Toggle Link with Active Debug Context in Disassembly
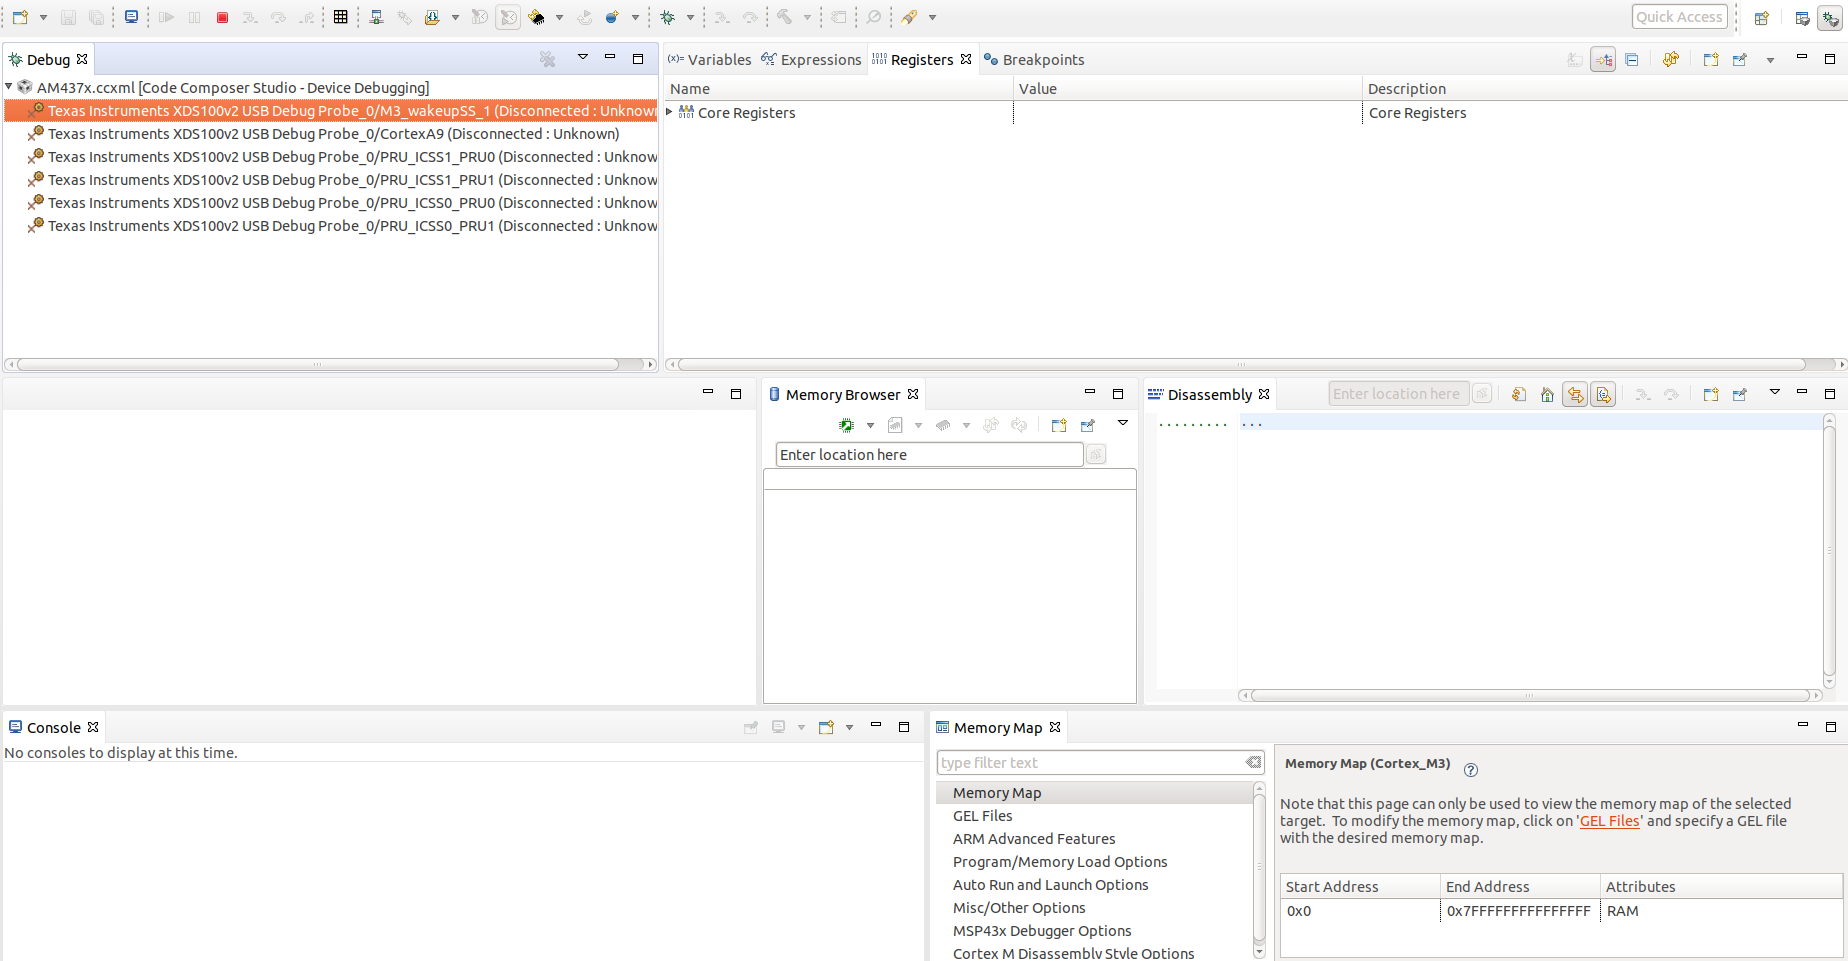 [x=1575, y=395]
